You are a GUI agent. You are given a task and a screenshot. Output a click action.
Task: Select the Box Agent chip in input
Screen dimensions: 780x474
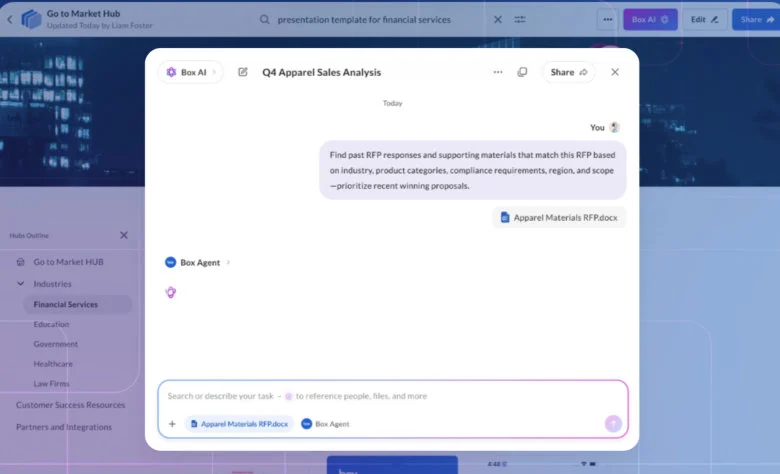(x=326, y=424)
